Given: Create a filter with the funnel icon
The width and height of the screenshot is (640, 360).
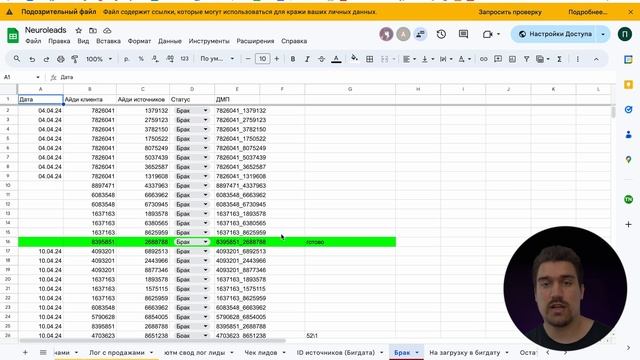Looking at the screenshot, I should click(x=527, y=59).
